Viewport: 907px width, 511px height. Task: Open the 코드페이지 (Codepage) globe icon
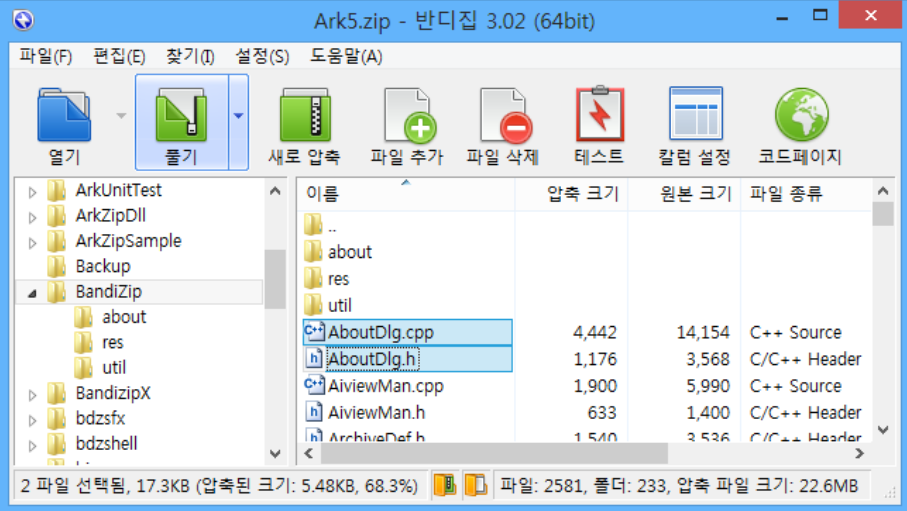802,115
